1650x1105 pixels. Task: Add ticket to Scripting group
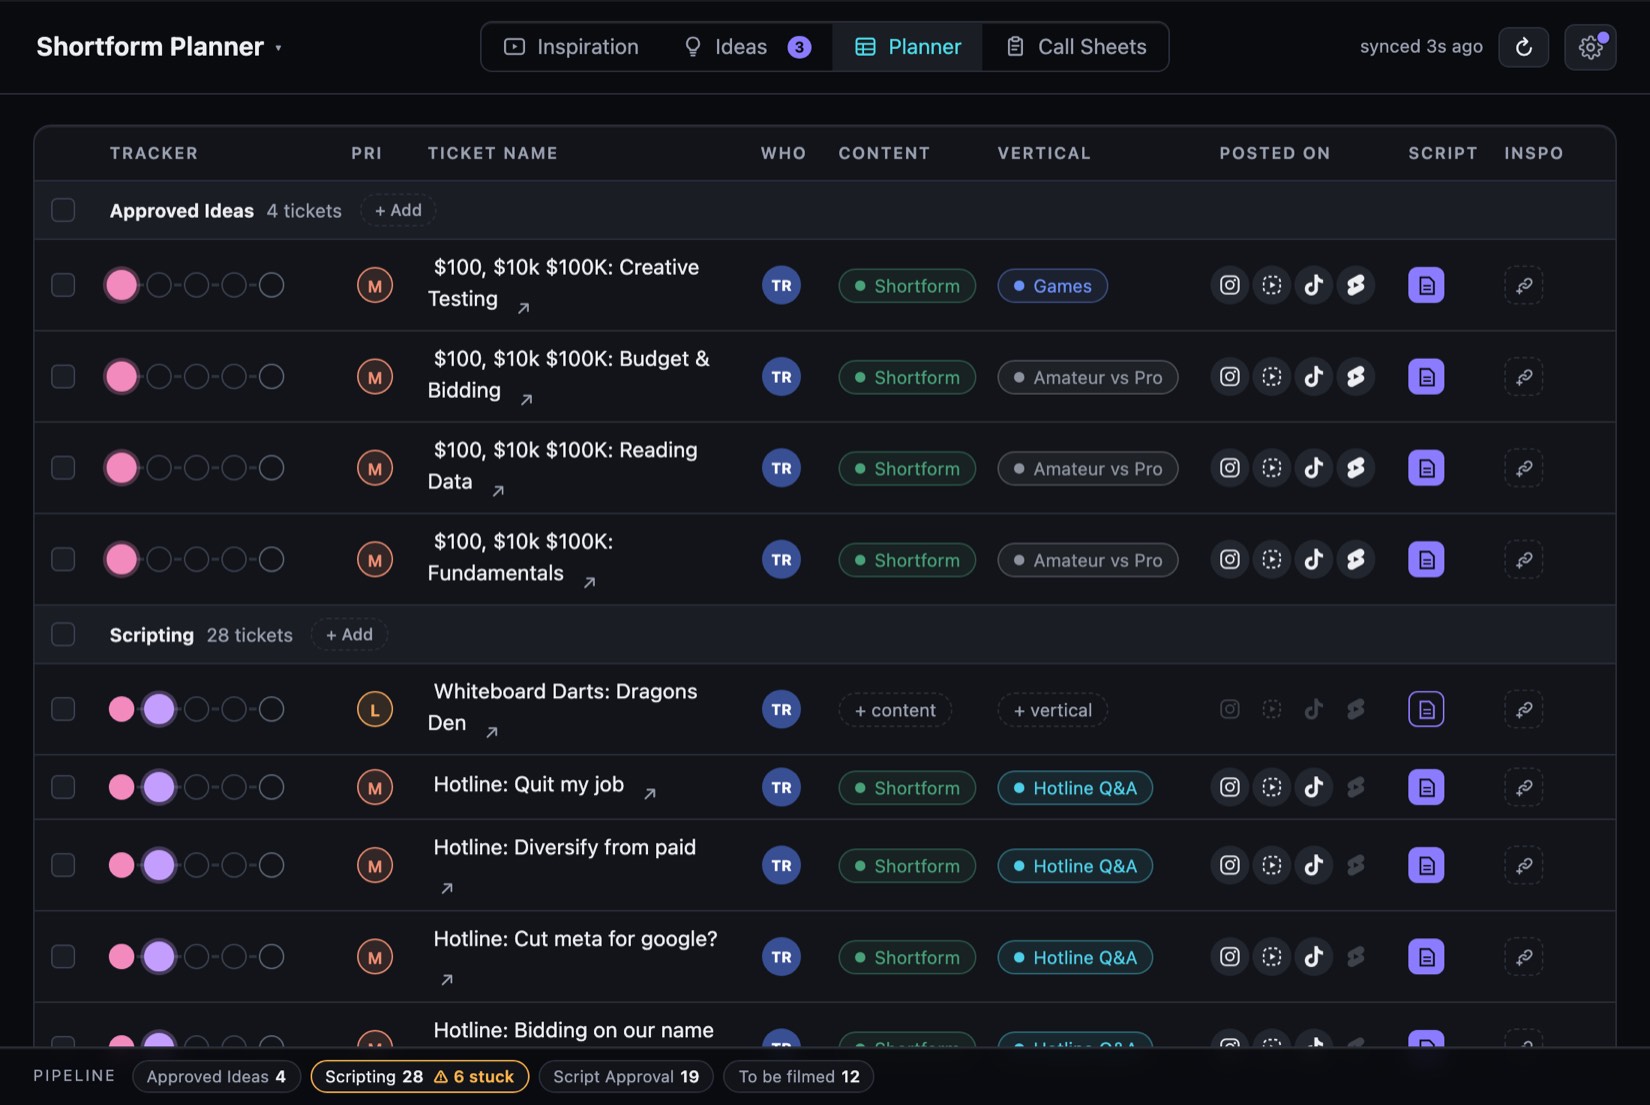[349, 634]
